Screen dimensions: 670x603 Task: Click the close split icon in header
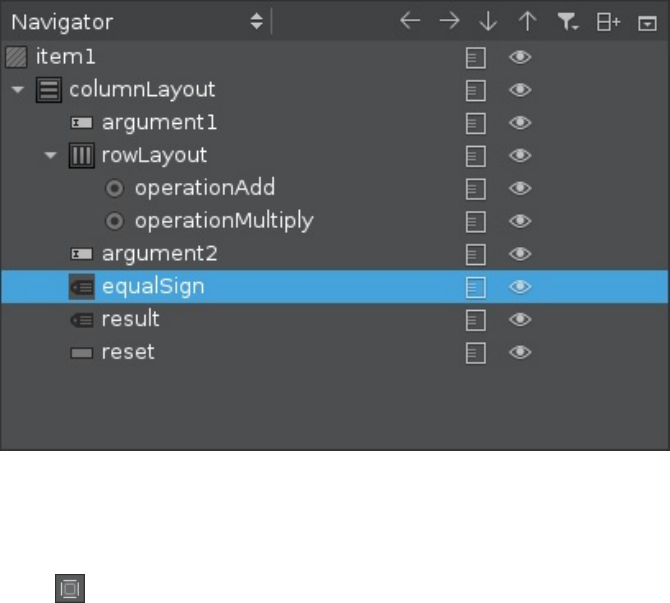click(646, 21)
